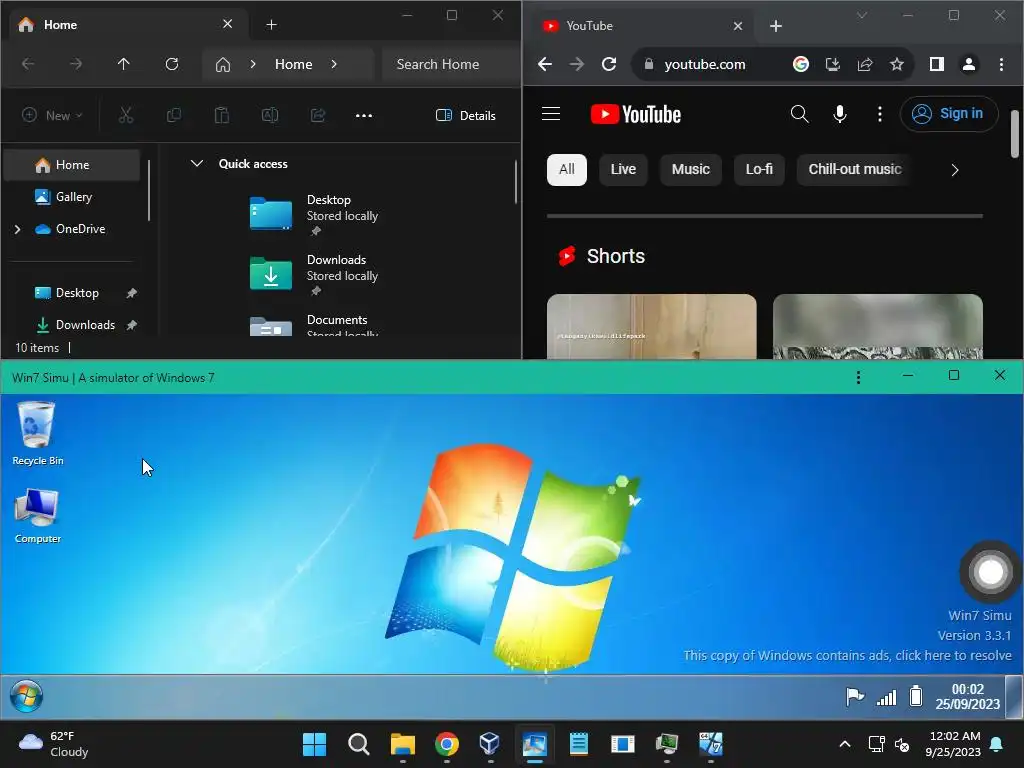Select the Chill-out music chip
The image size is (1024, 768).
(x=855, y=170)
